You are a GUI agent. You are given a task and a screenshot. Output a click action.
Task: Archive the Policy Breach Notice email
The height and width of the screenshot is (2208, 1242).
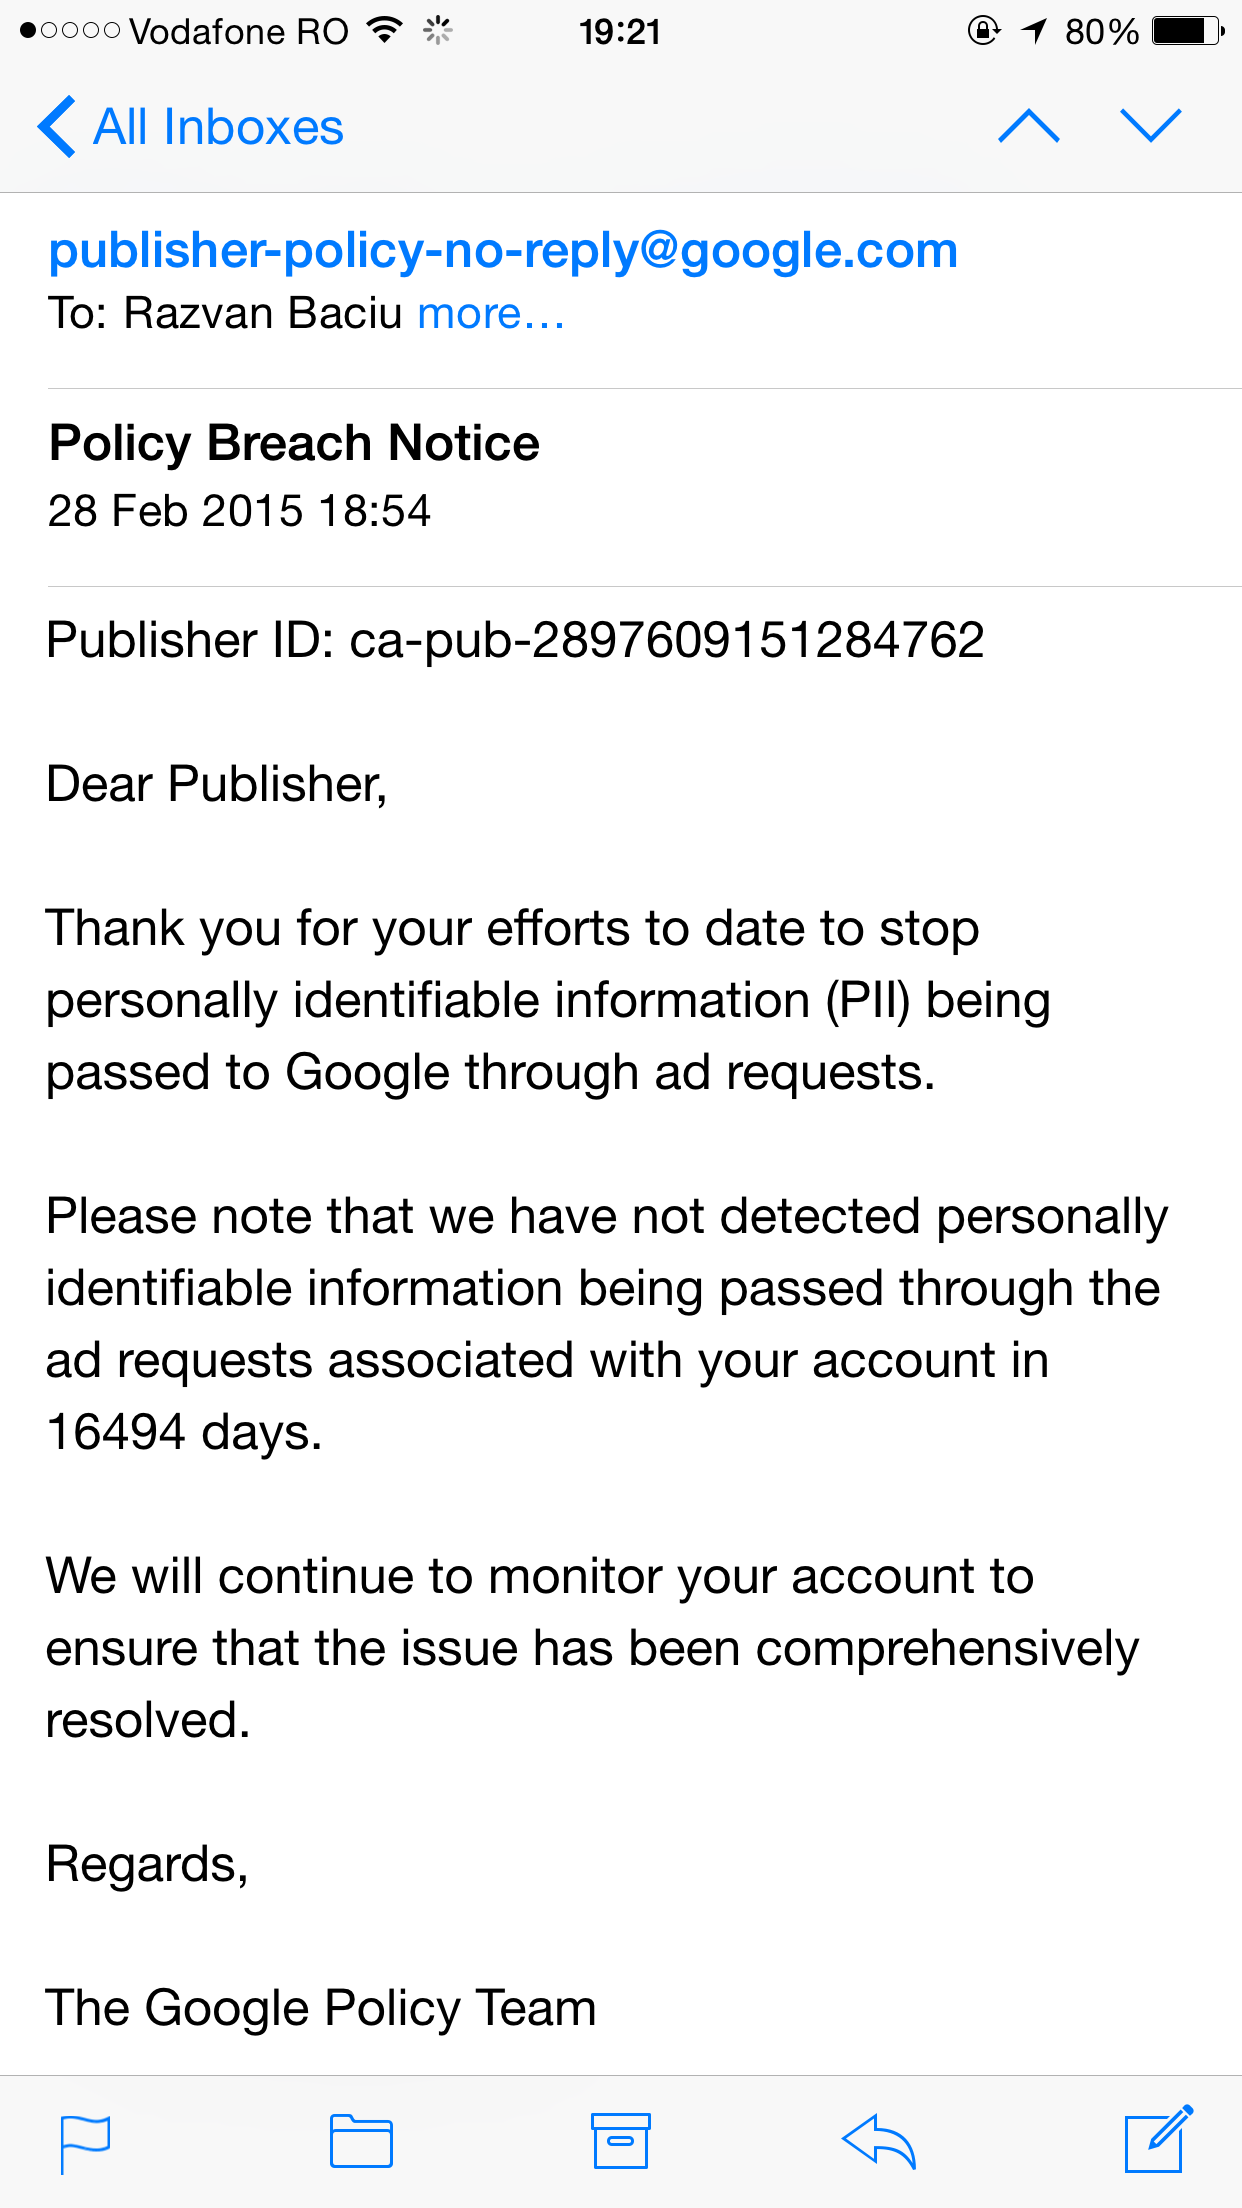pyautogui.click(x=621, y=2141)
